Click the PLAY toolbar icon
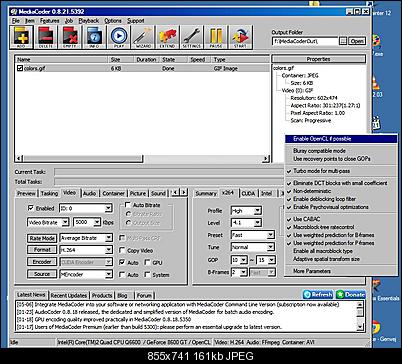This screenshot has width=402, height=364. tap(119, 37)
